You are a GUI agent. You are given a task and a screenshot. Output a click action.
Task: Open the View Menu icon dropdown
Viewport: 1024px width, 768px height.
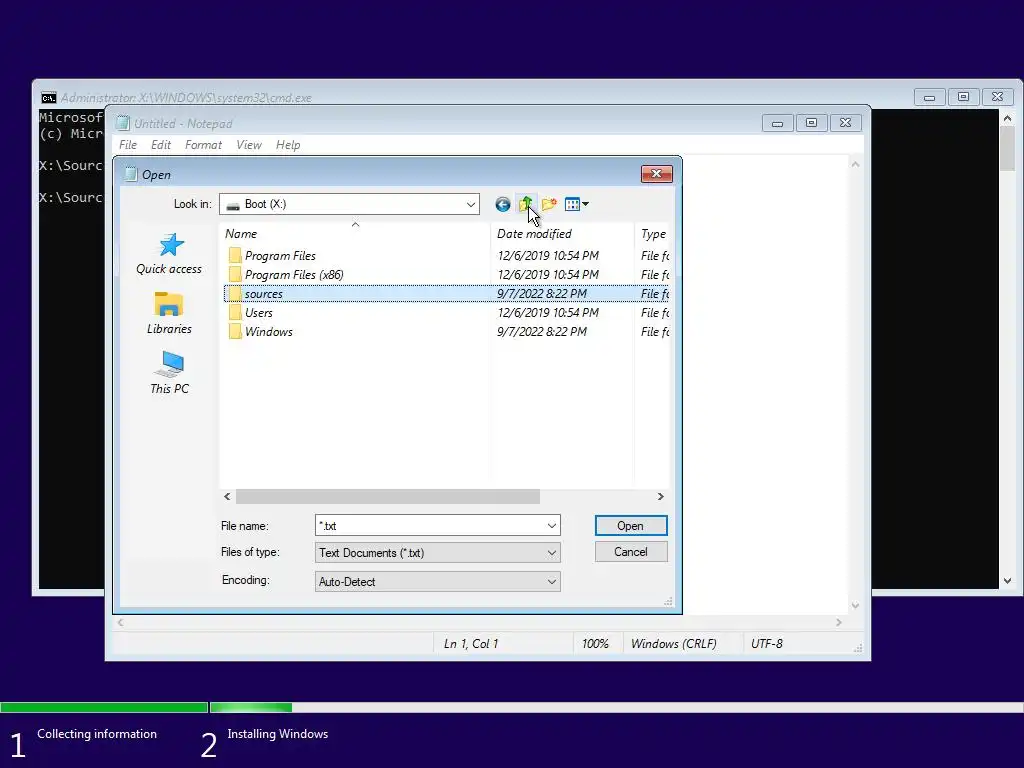(577, 204)
